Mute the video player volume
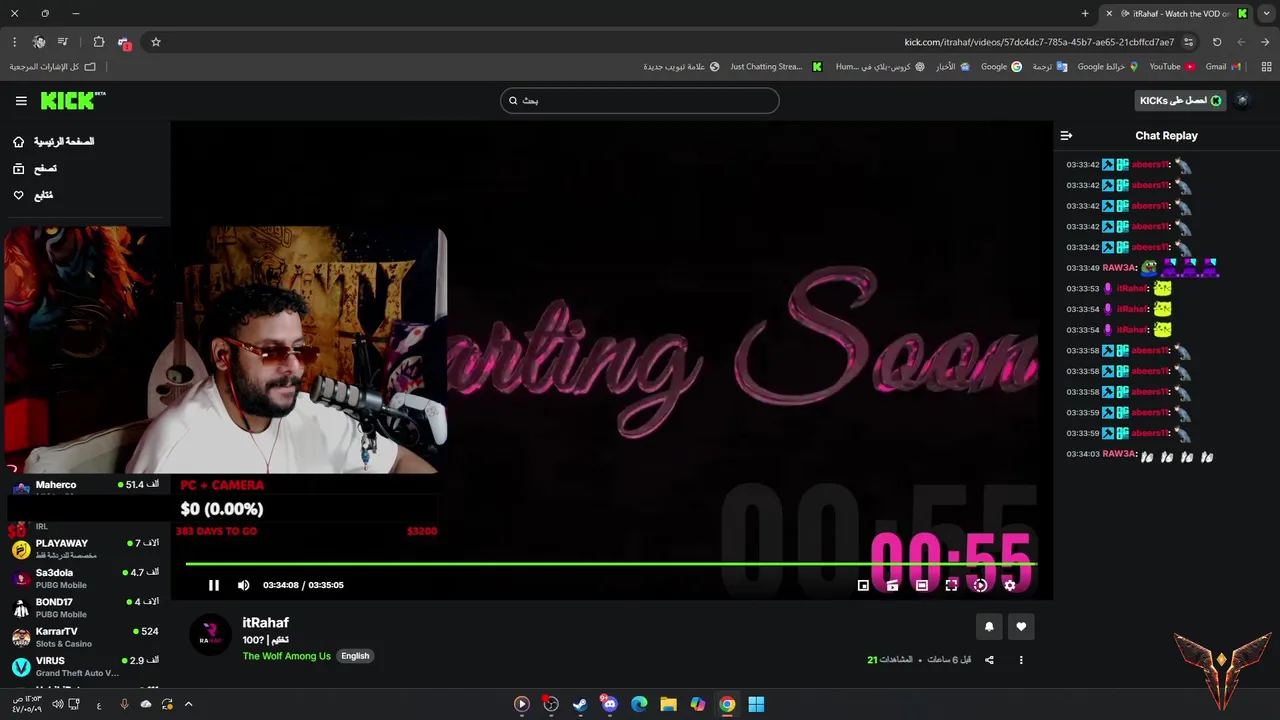Viewport: 1280px width, 720px height. (243, 585)
